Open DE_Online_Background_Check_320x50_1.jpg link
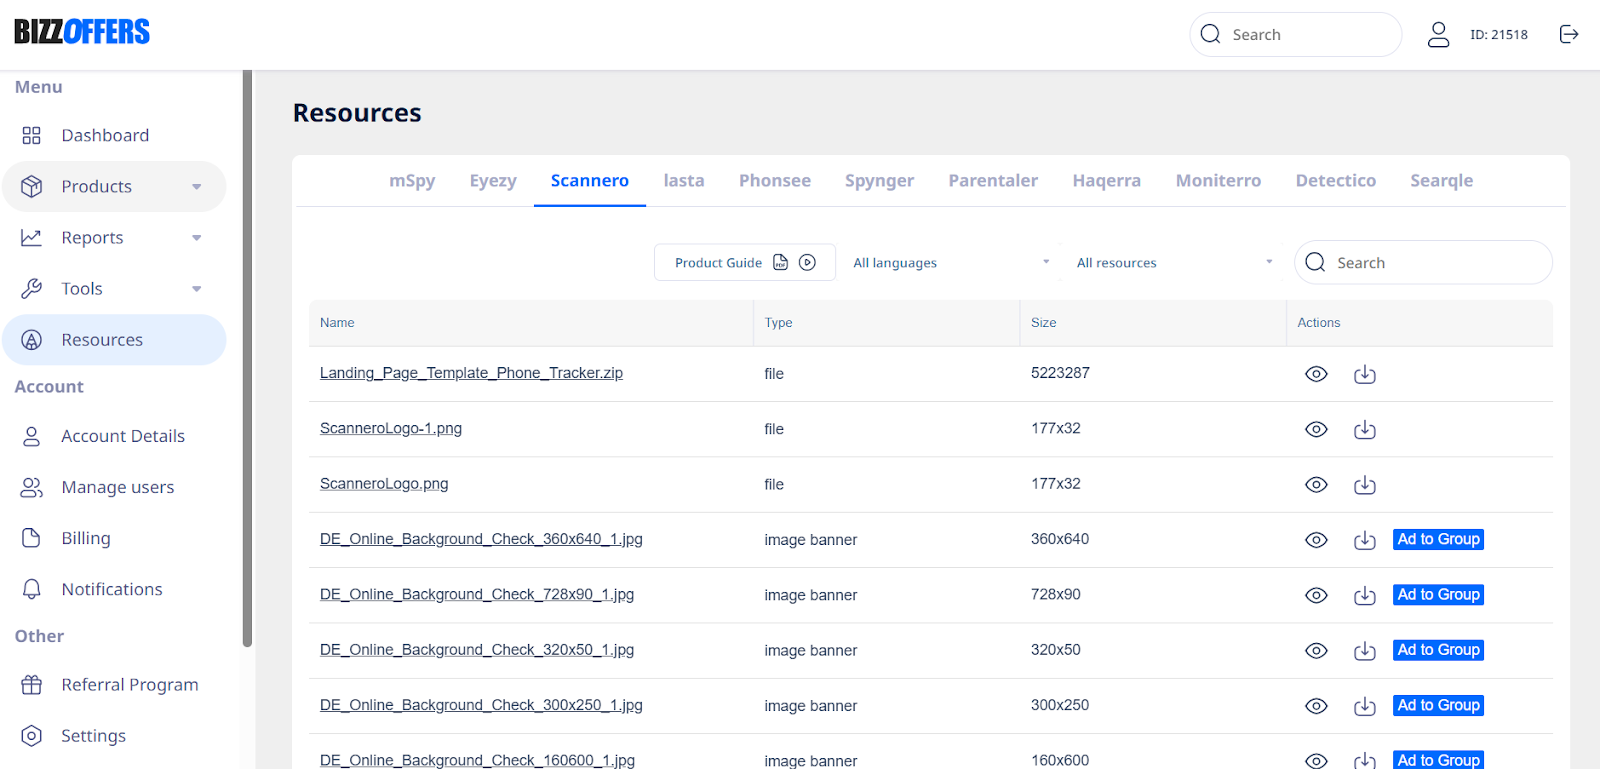The image size is (1600, 769). coord(477,650)
